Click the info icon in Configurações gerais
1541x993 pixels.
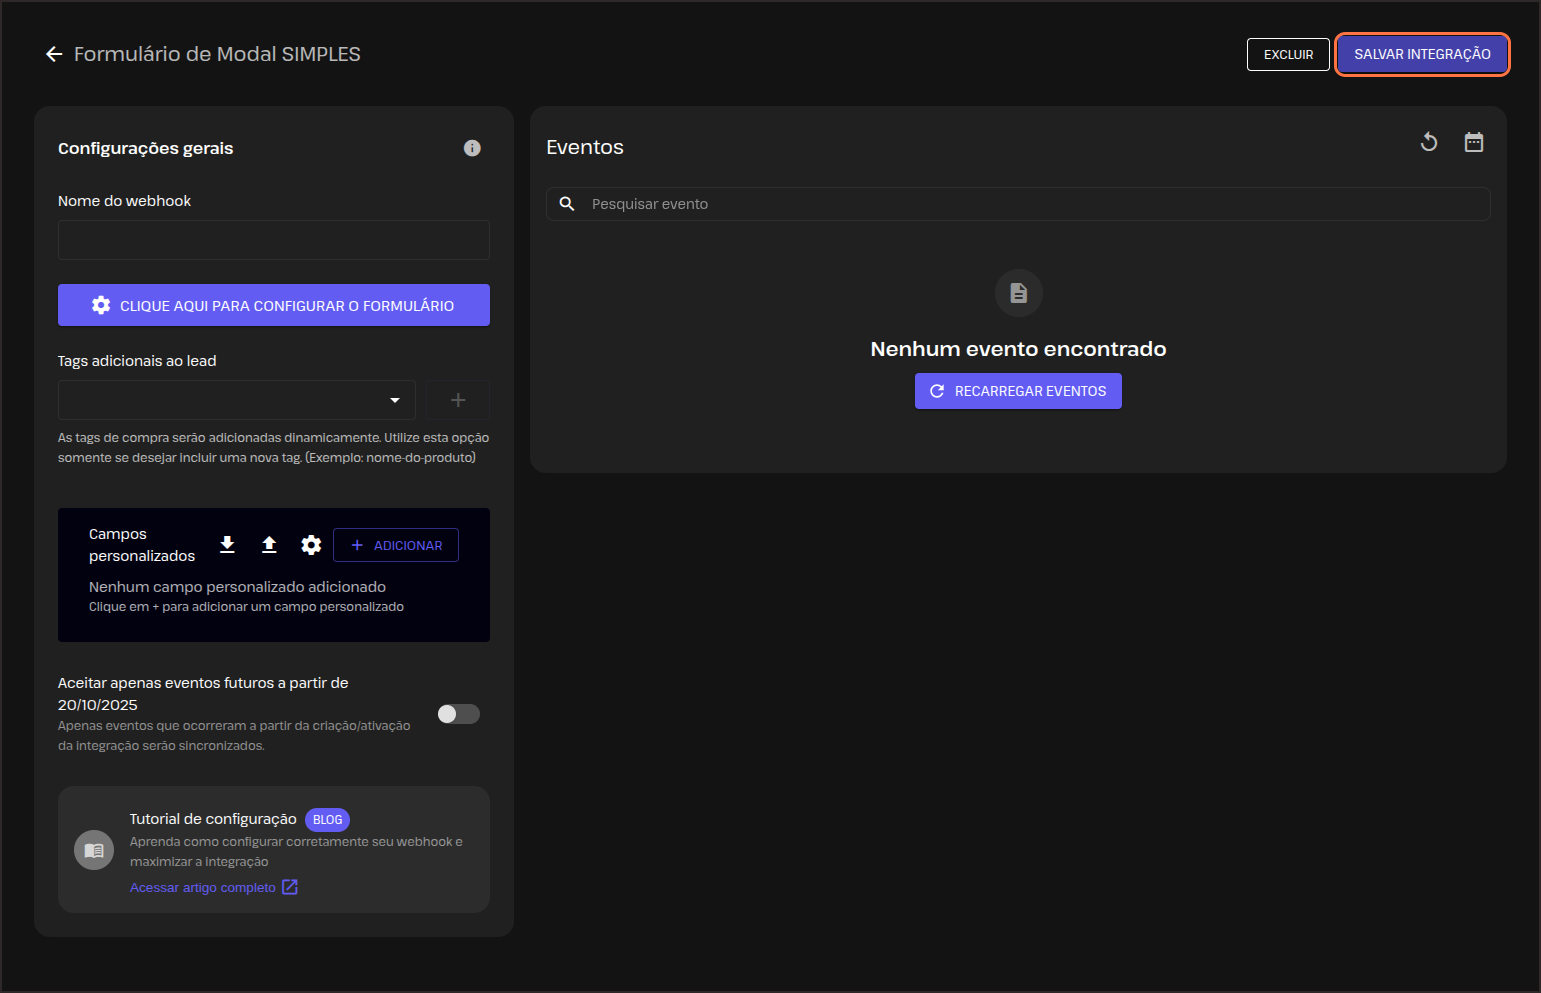tap(472, 148)
